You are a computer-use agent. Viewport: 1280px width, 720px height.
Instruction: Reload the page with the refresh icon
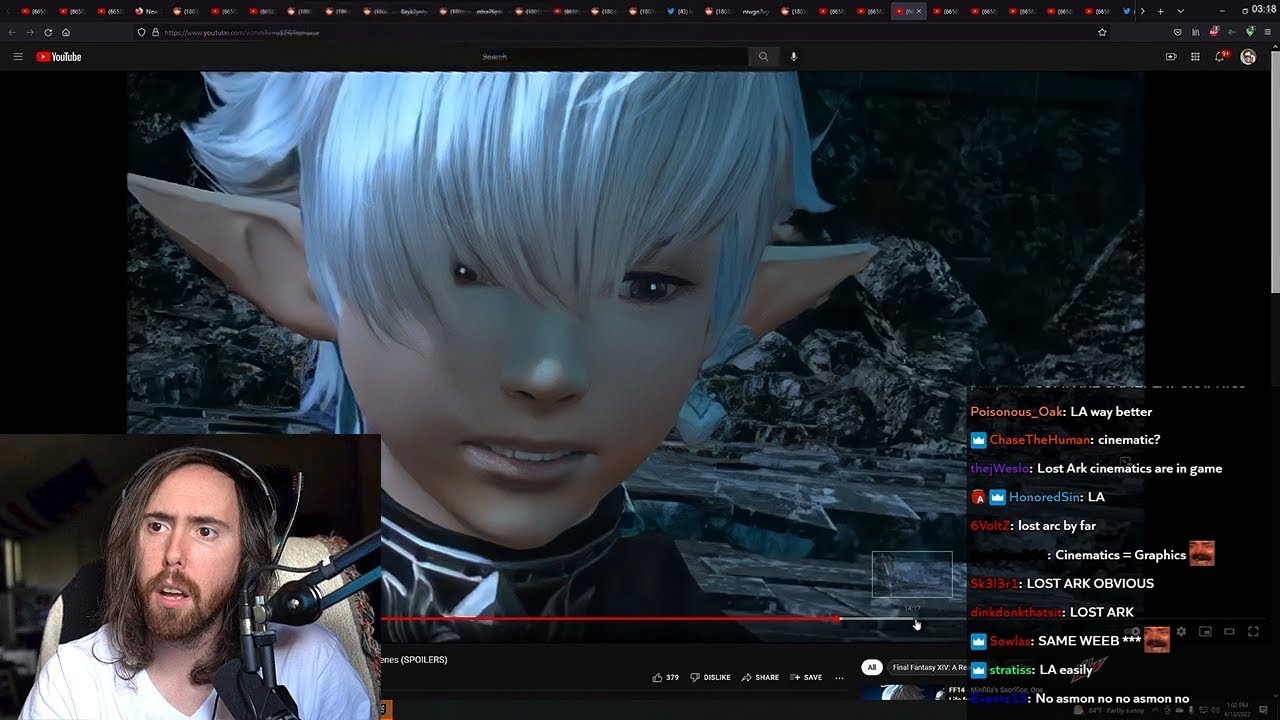point(48,32)
